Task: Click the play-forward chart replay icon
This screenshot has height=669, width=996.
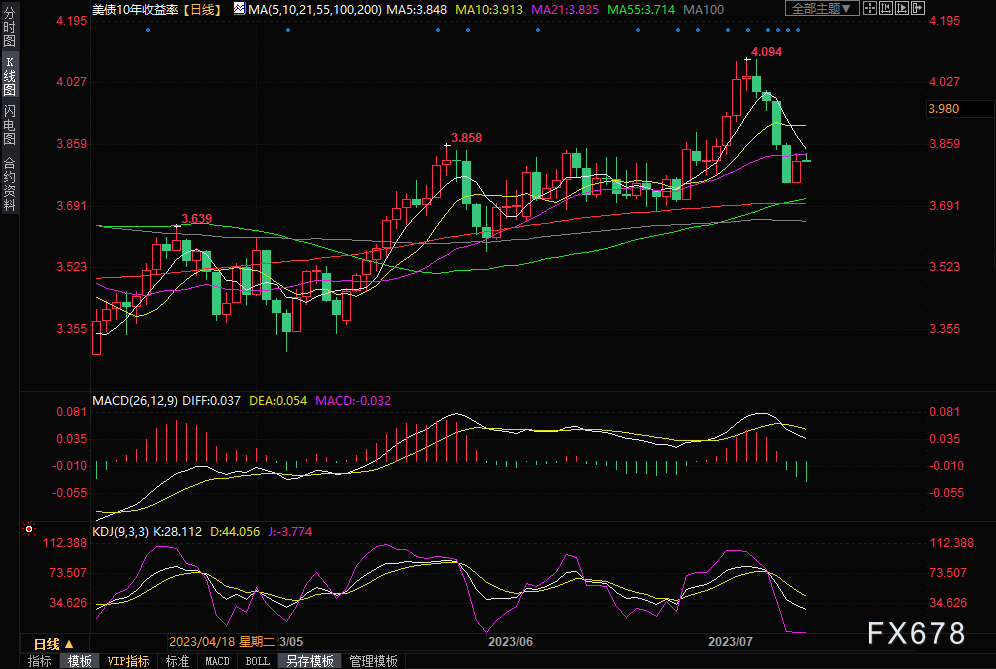Action: point(902,8)
